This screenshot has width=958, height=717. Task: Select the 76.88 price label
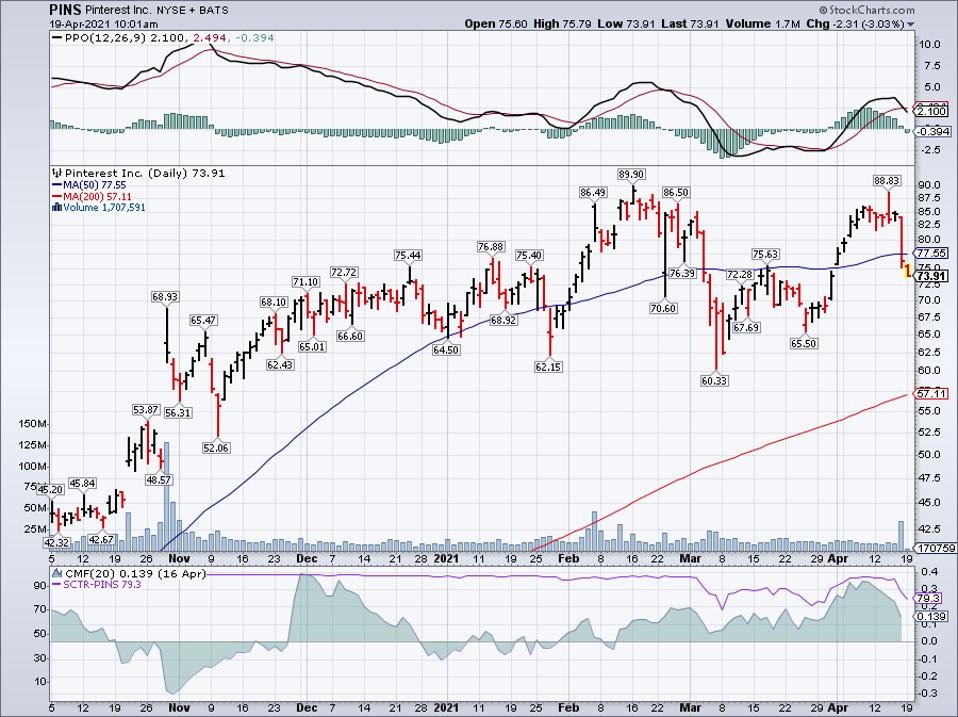[x=491, y=247]
